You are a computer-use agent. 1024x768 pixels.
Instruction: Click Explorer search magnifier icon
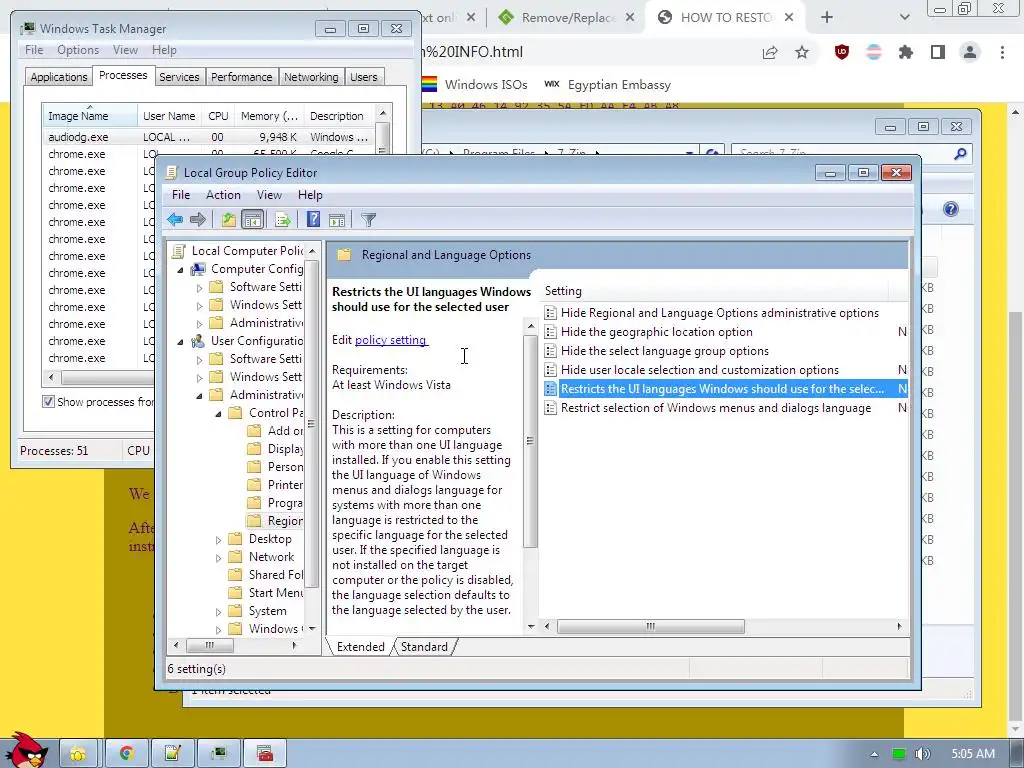[x=960, y=154]
